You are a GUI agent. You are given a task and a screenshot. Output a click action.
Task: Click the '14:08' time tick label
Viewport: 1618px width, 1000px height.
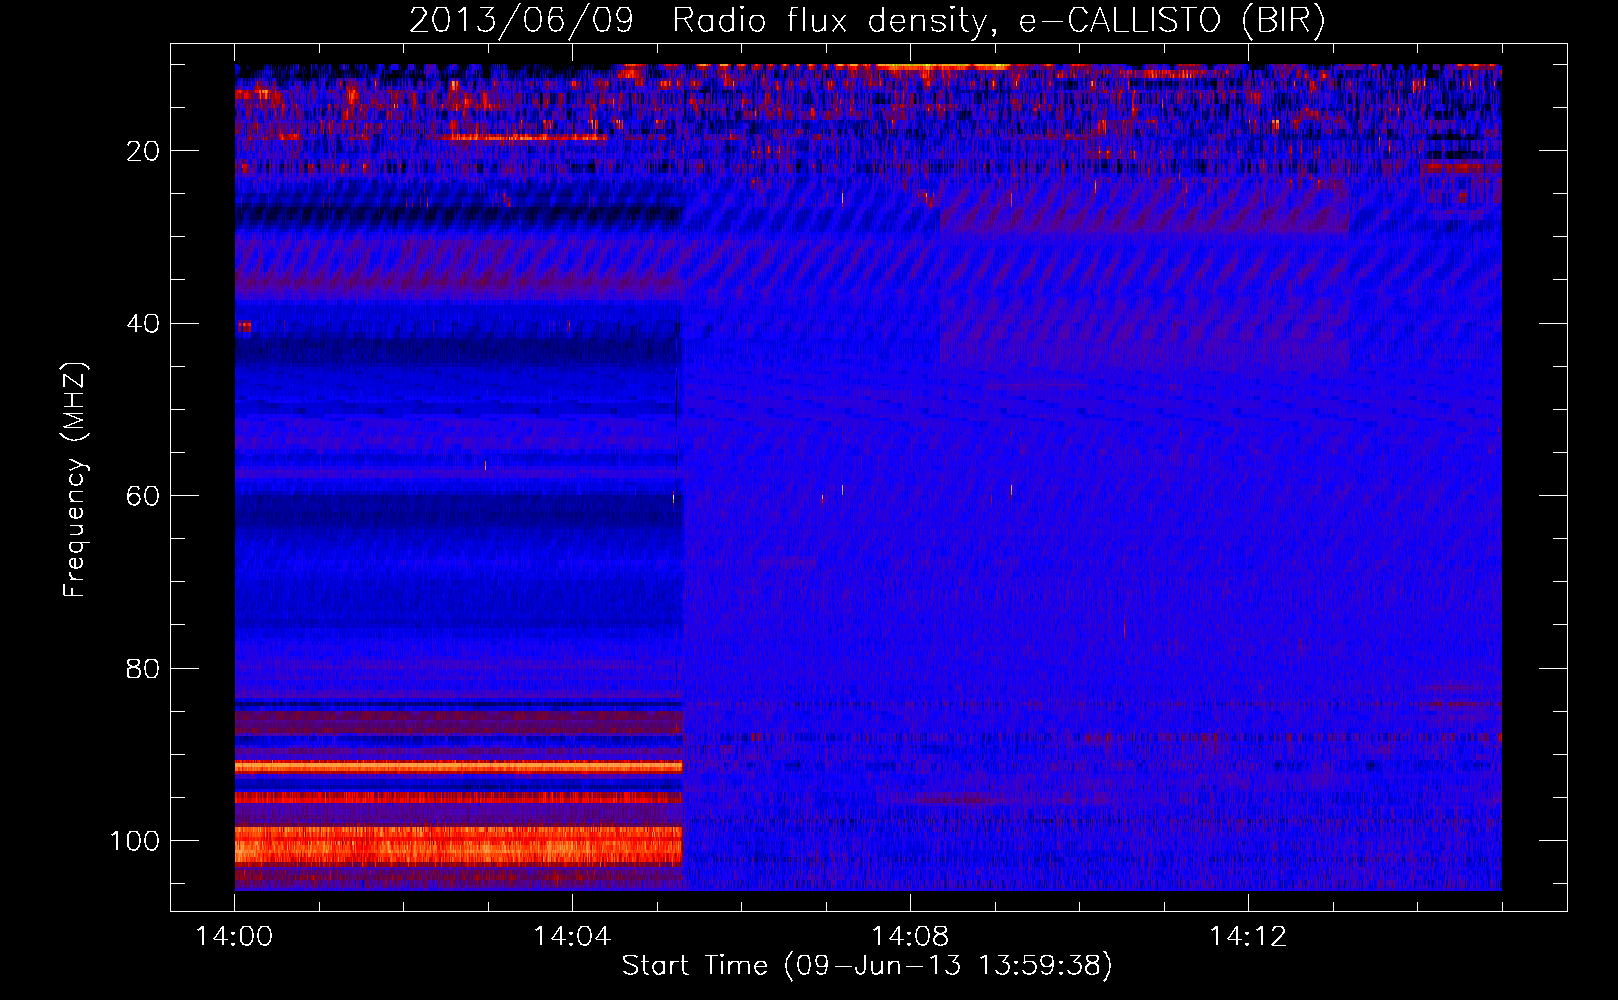click(x=910, y=937)
